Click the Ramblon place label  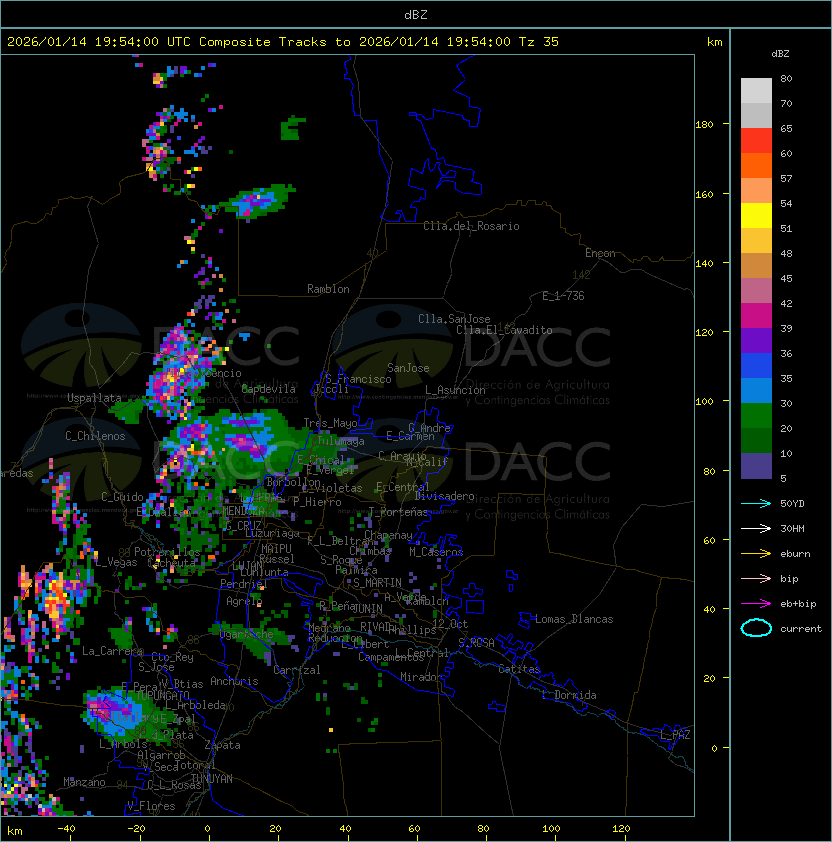(328, 289)
